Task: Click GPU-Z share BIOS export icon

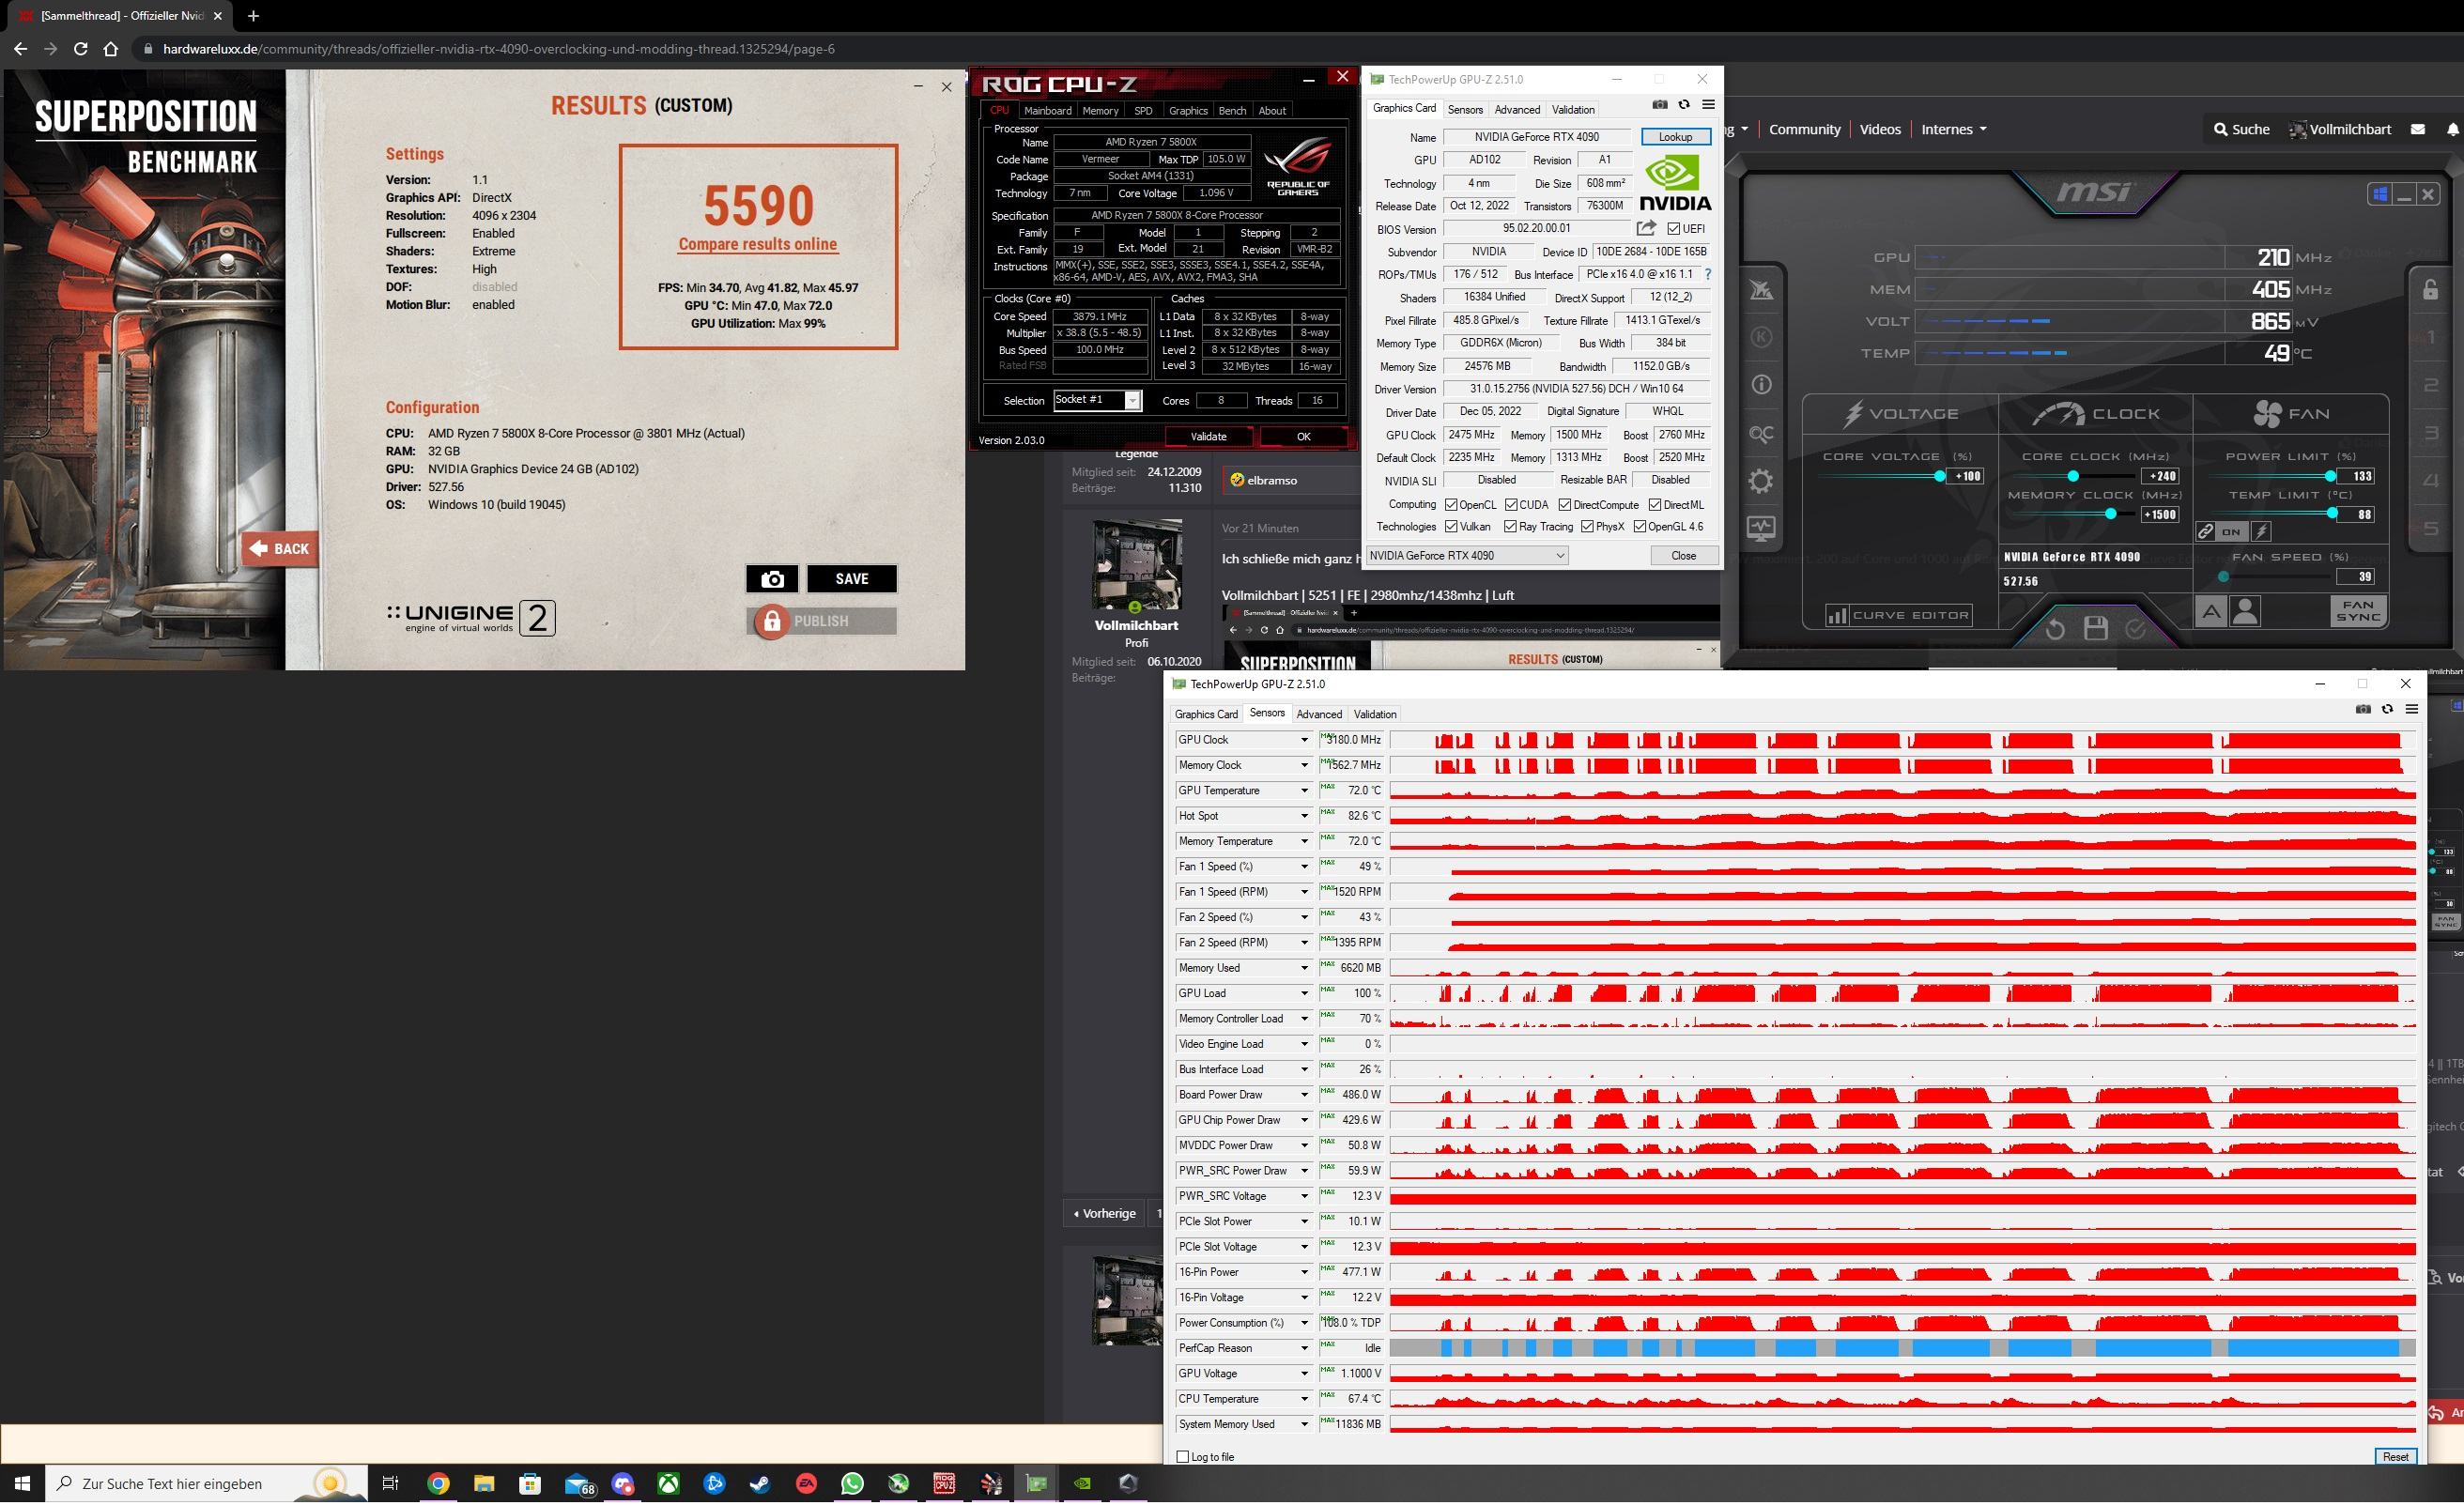Action: pyautogui.click(x=1646, y=229)
